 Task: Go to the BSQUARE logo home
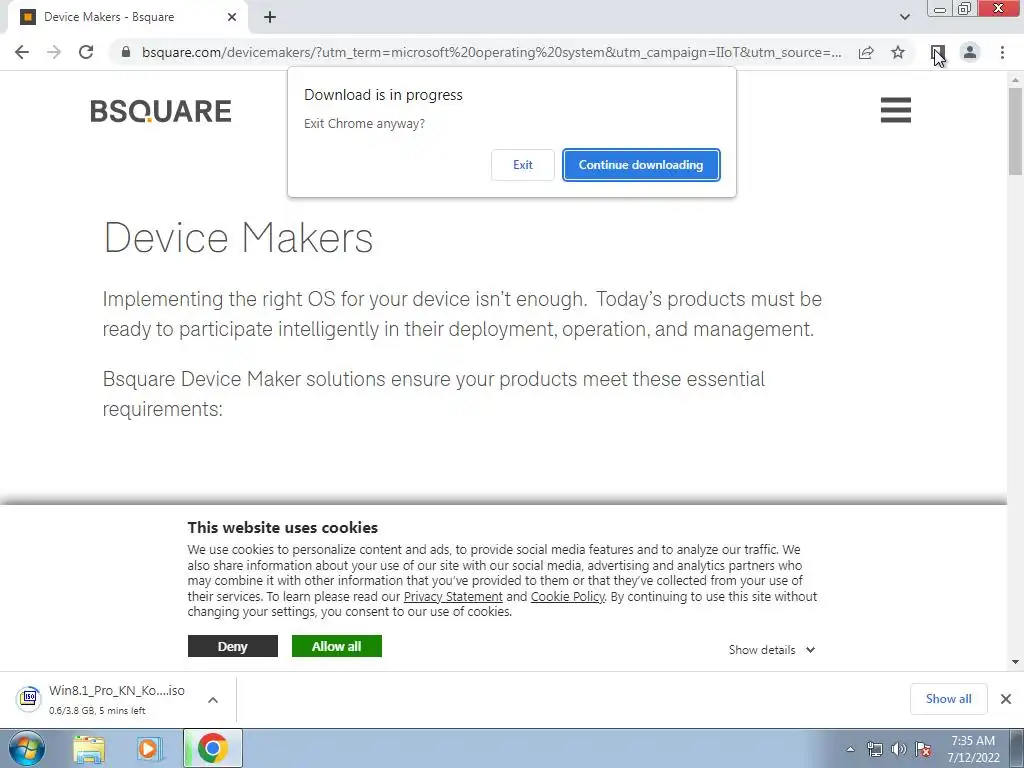tap(161, 111)
